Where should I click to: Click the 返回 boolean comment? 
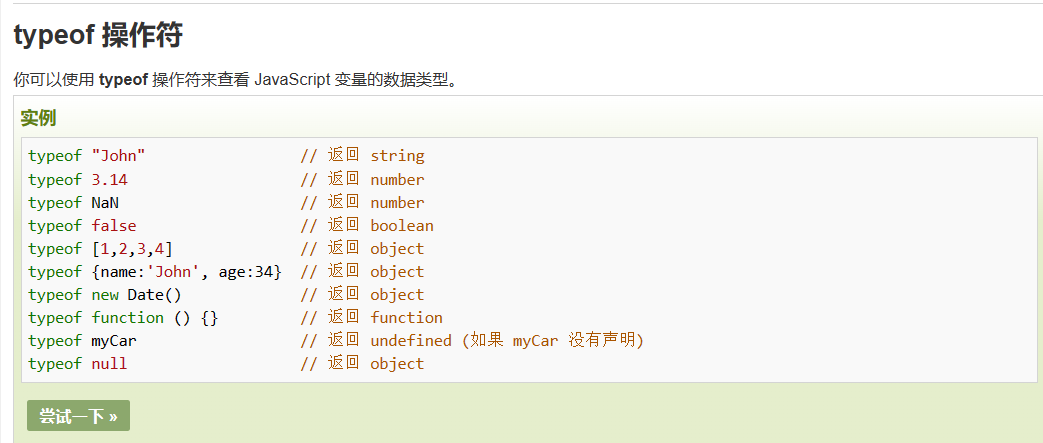coord(367,225)
